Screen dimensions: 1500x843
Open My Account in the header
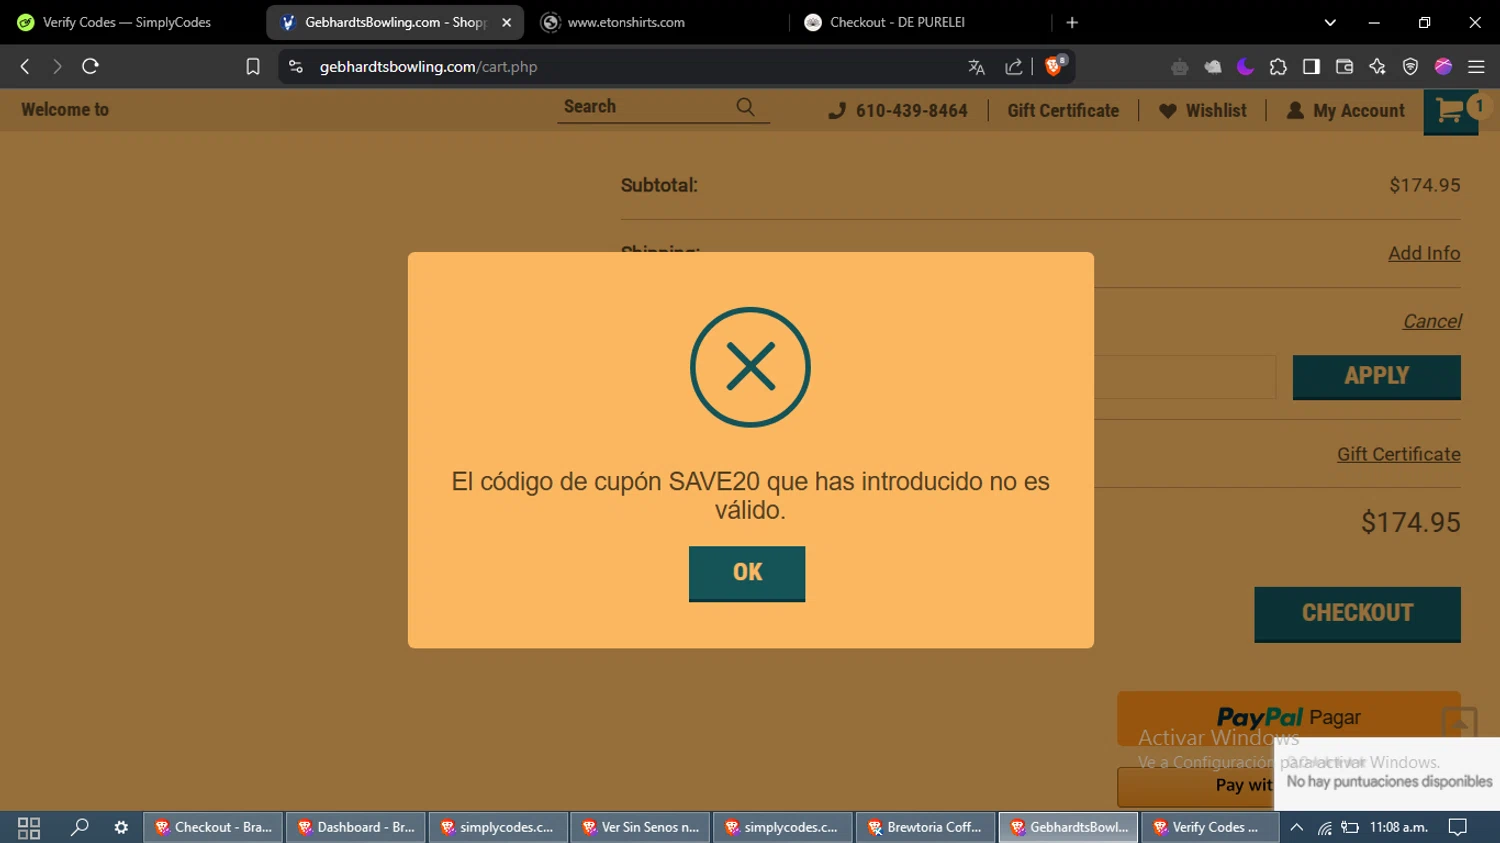[x=1346, y=111]
